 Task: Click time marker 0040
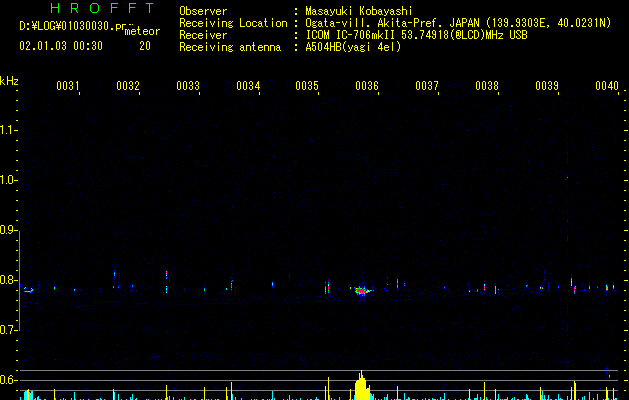pos(607,86)
